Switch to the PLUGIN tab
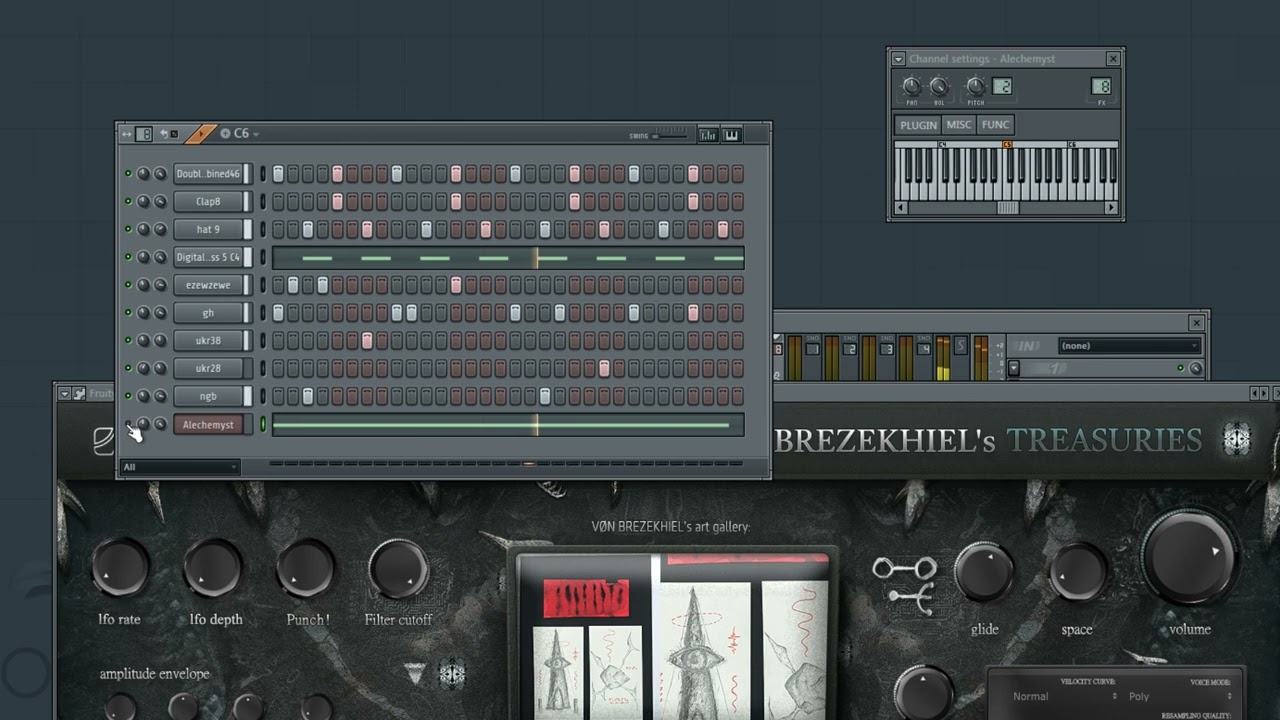Viewport: 1280px width, 720px height. [x=918, y=125]
